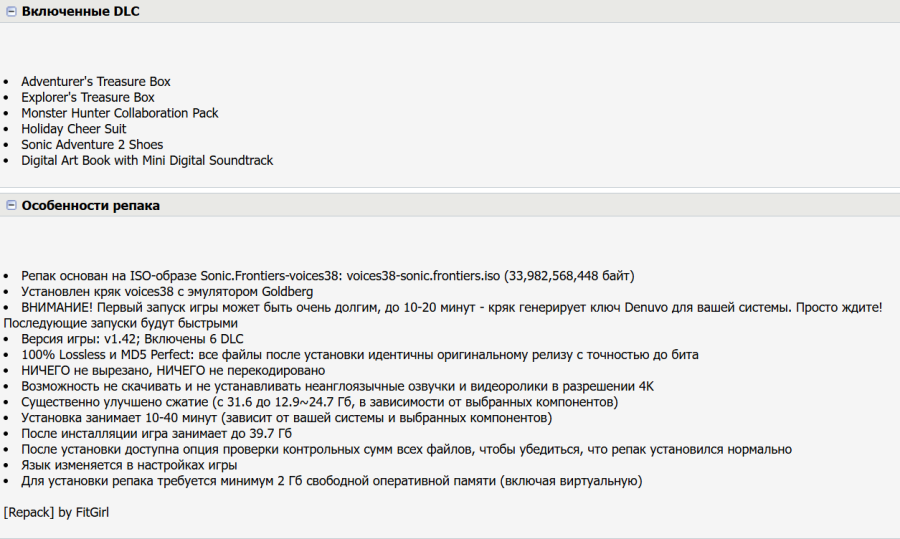Click the Goldberg emulator crack line
Image resolution: width=900 pixels, height=539 pixels.
point(167,292)
